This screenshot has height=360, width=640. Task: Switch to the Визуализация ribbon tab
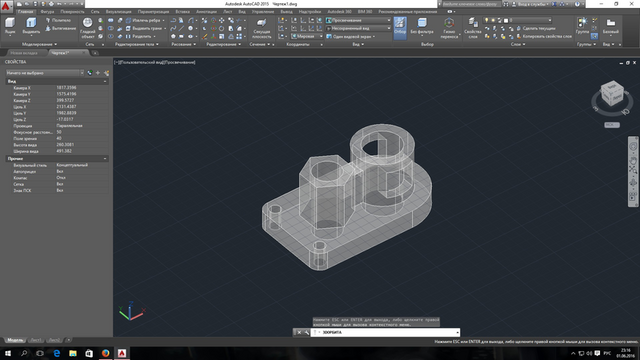point(118,12)
